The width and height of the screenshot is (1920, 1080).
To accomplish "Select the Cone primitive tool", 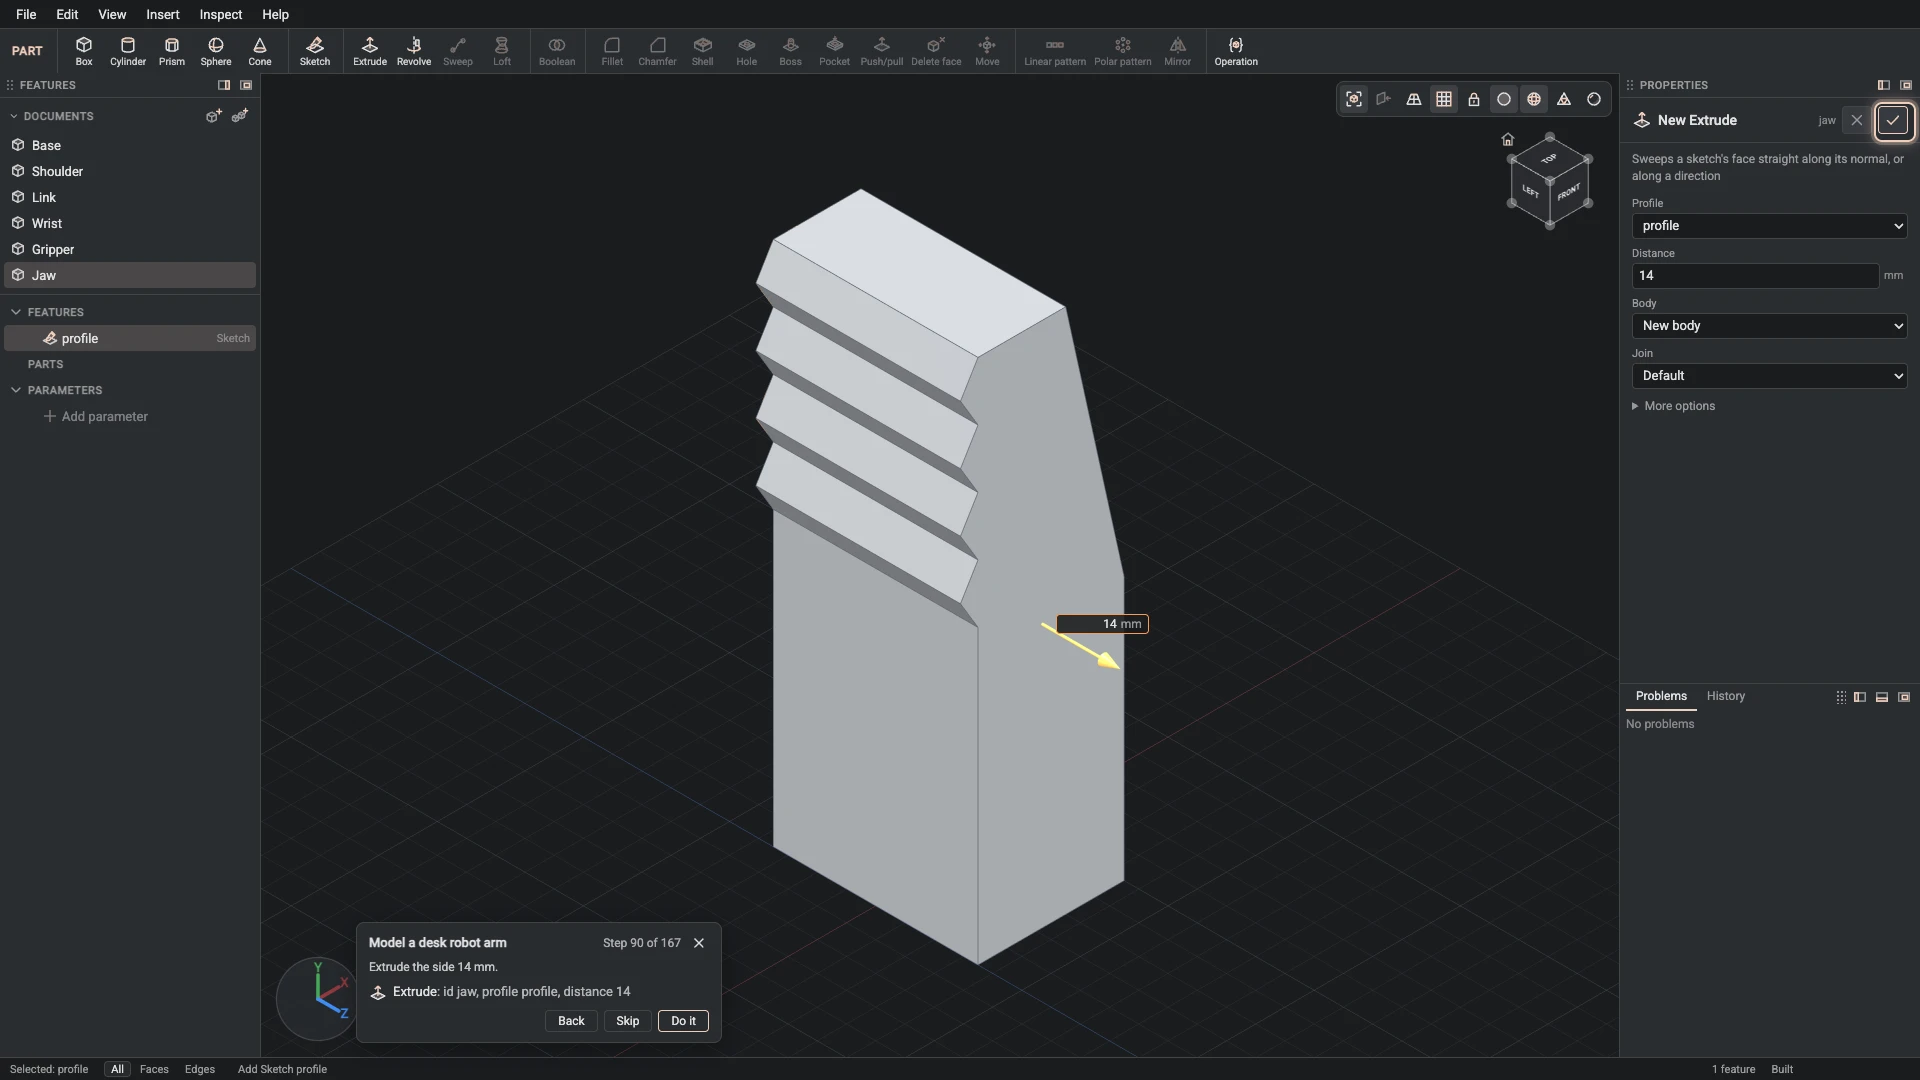I will [260, 51].
